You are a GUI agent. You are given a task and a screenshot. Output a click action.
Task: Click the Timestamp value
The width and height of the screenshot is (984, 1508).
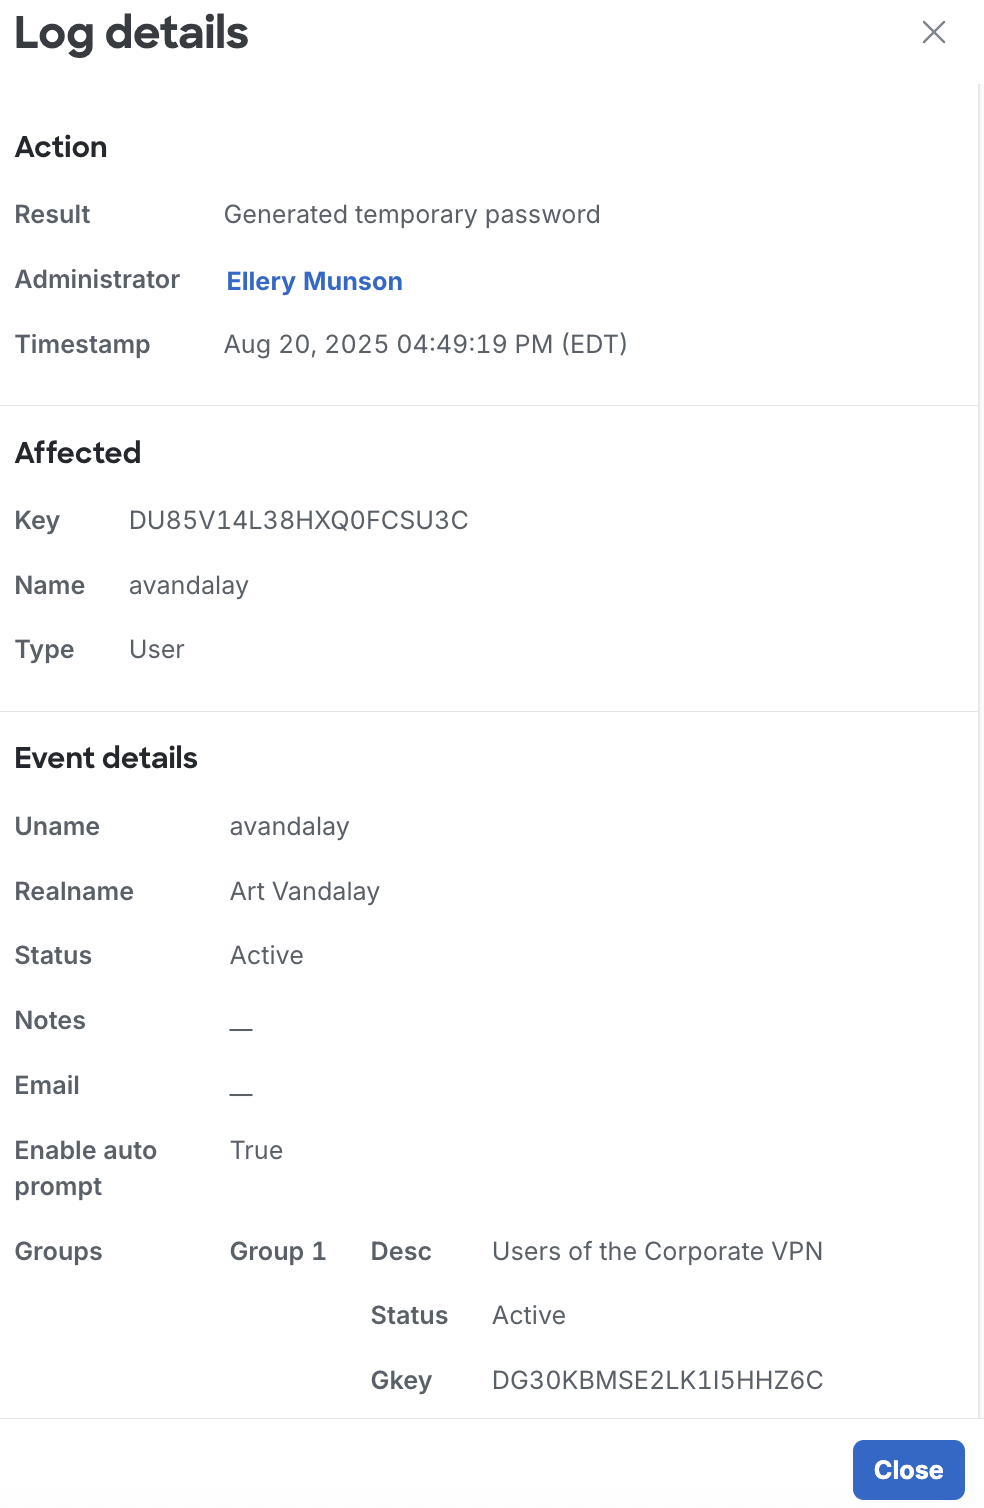pyautogui.click(x=426, y=344)
